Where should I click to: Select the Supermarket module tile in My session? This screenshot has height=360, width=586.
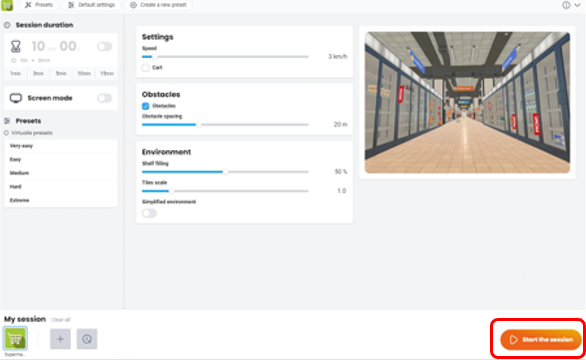pyautogui.click(x=15, y=338)
